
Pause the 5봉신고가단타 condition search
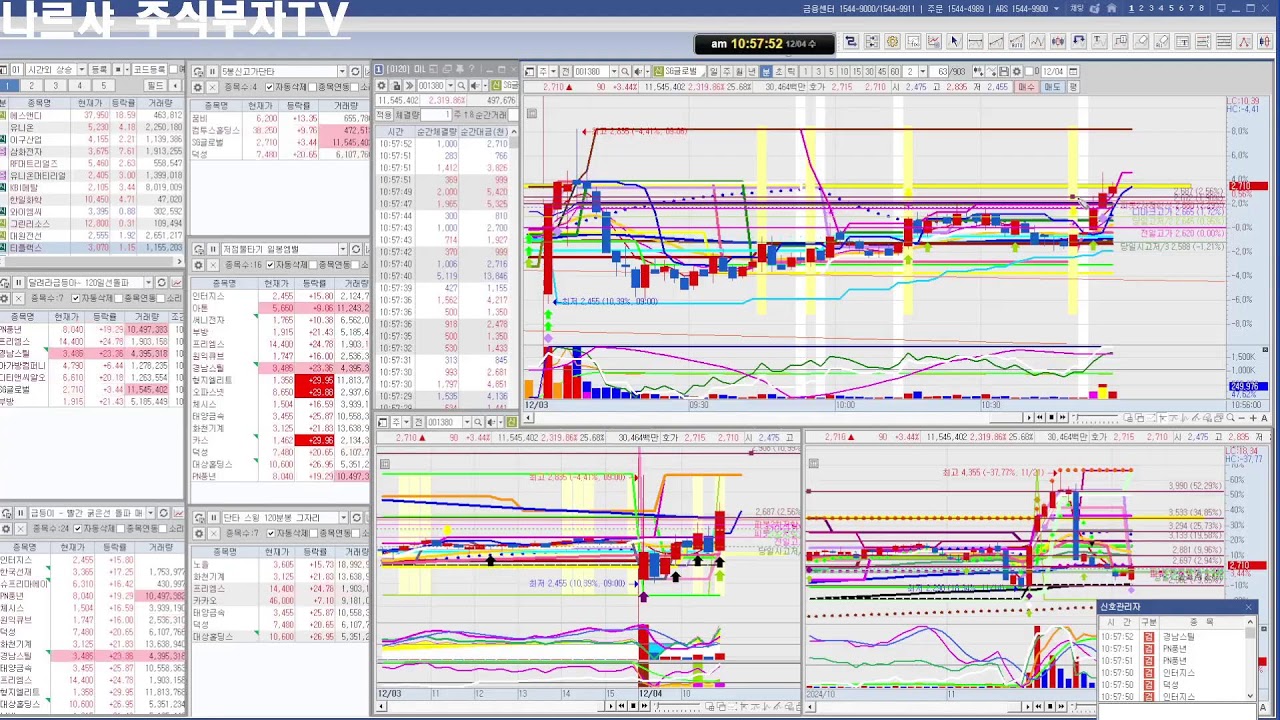(x=212, y=72)
